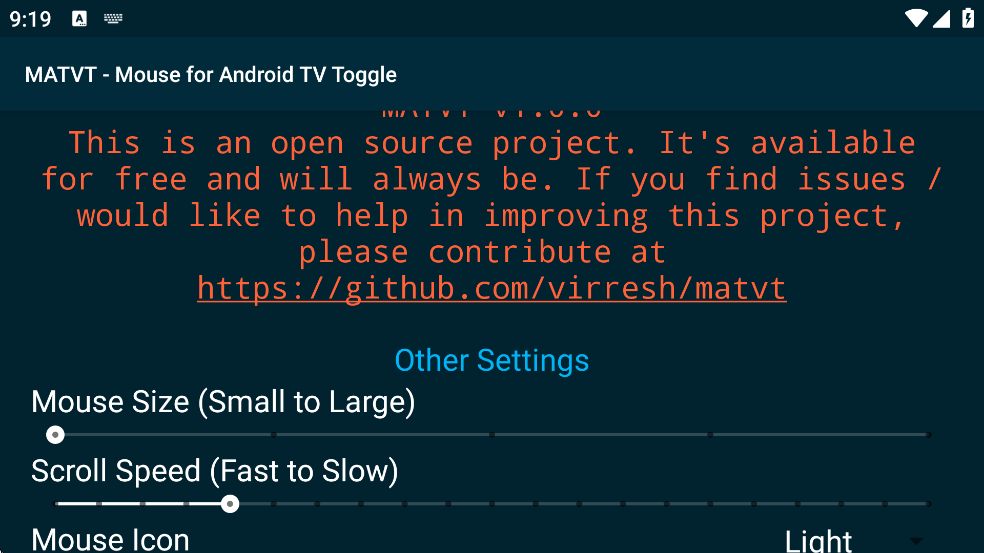This screenshot has height=553, width=984.
Task: Set Mouse Size slider to largest end
Action: pyautogui.click(x=928, y=435)
